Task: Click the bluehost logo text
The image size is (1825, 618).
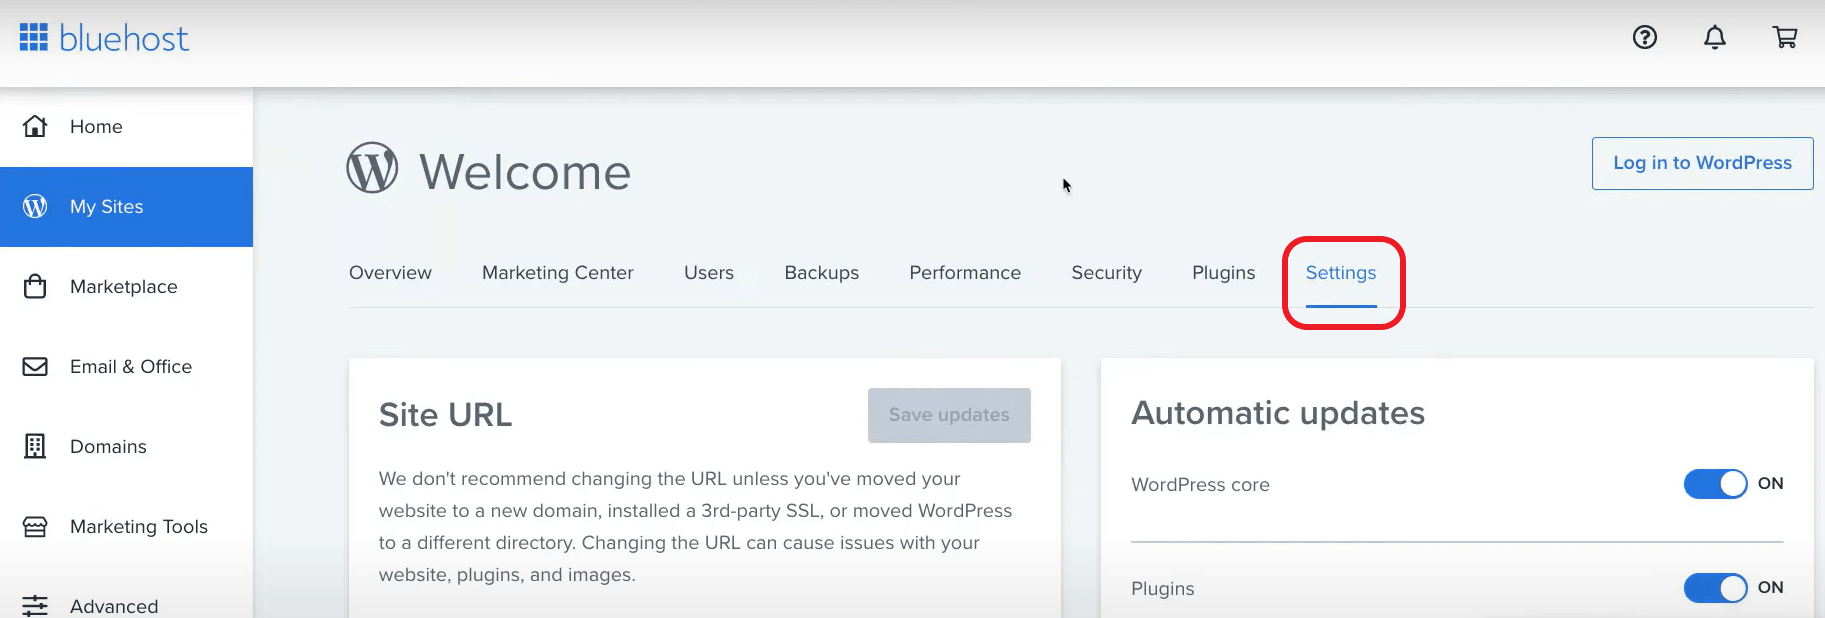Action: [x=124, y=39]
